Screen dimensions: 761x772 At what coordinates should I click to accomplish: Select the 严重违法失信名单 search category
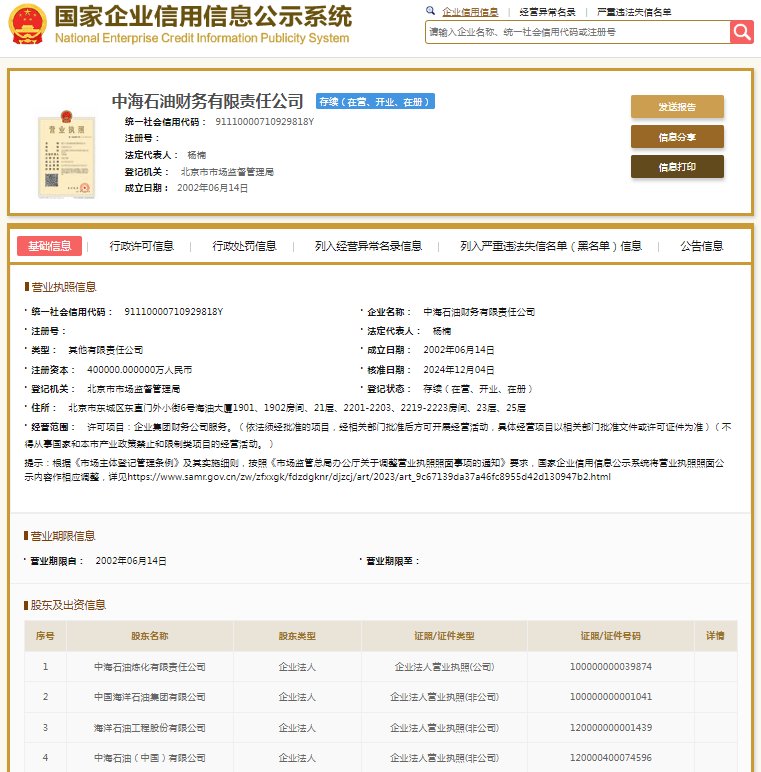(x=634, y=12)
